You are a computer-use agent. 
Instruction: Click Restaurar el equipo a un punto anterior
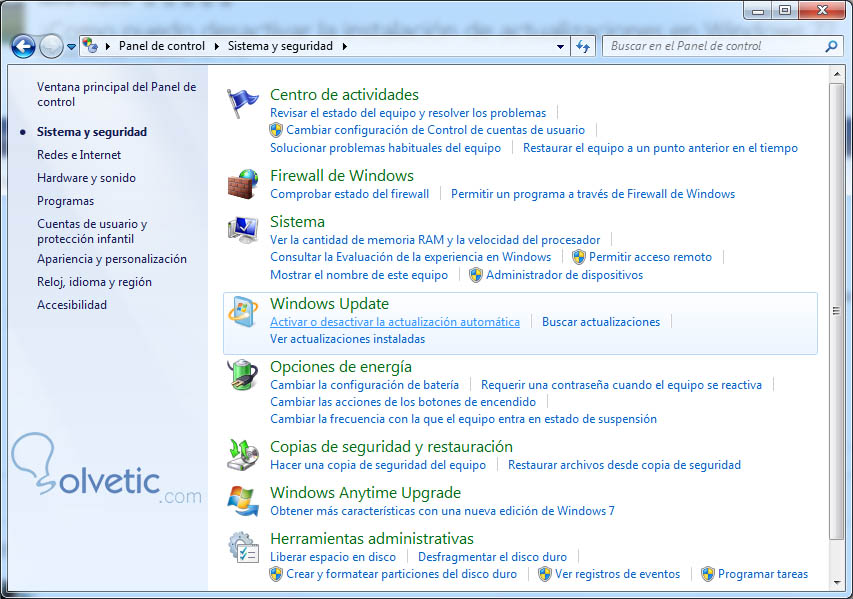pyautogui.click(x=660, y=148)
